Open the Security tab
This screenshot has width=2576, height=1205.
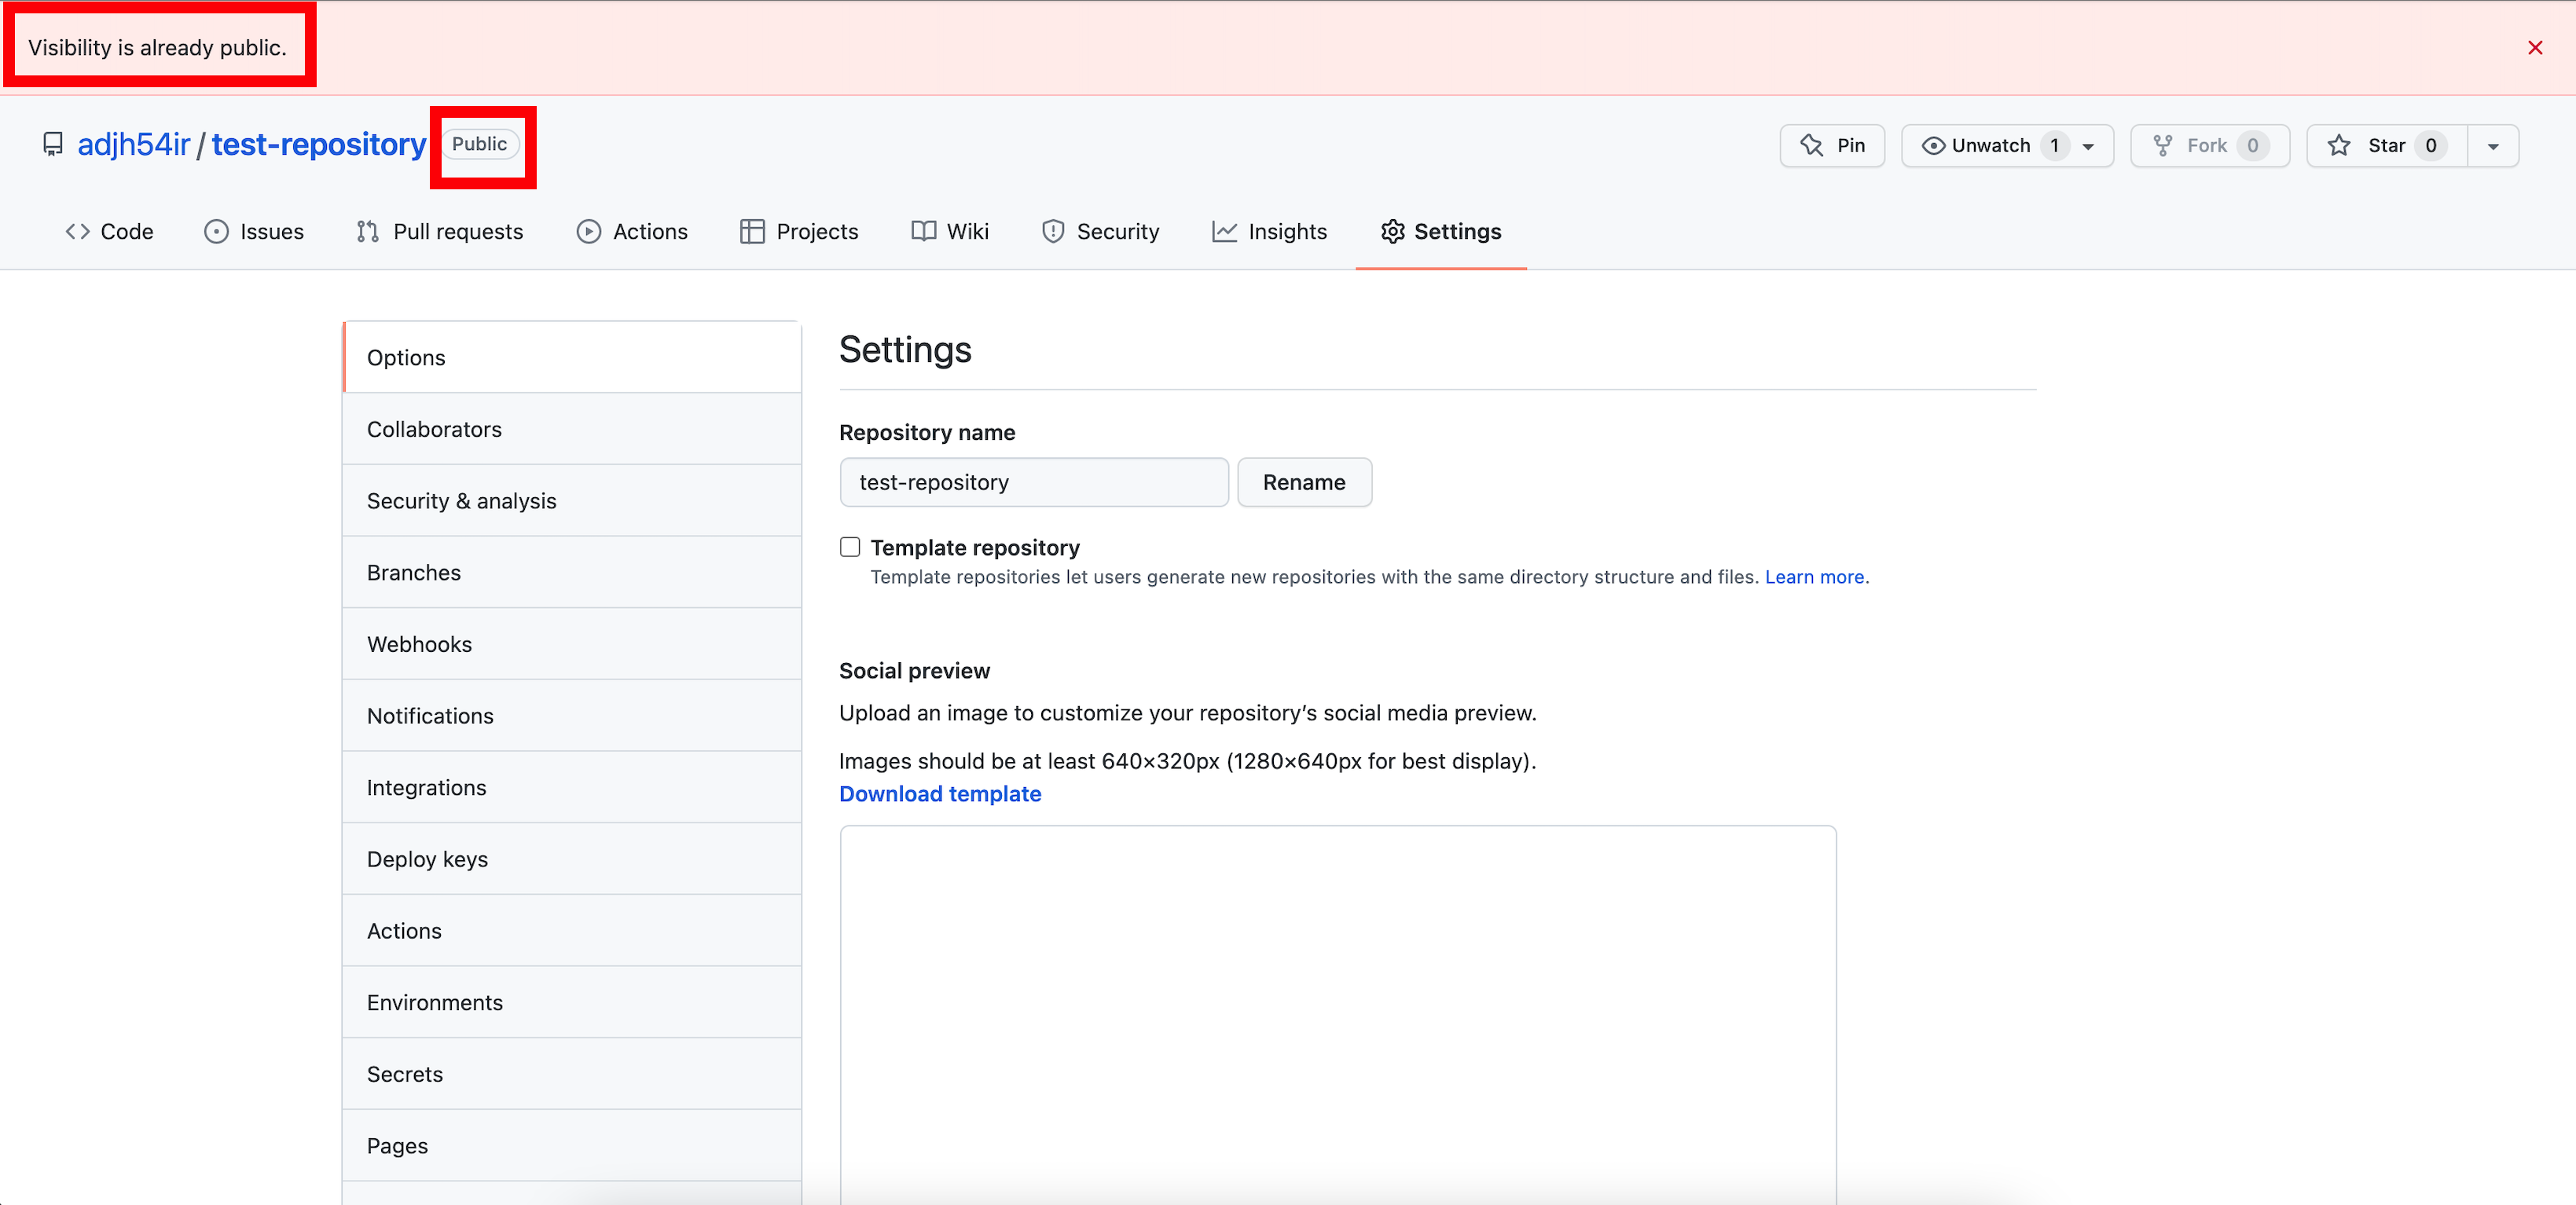(x=1100, y=232)
